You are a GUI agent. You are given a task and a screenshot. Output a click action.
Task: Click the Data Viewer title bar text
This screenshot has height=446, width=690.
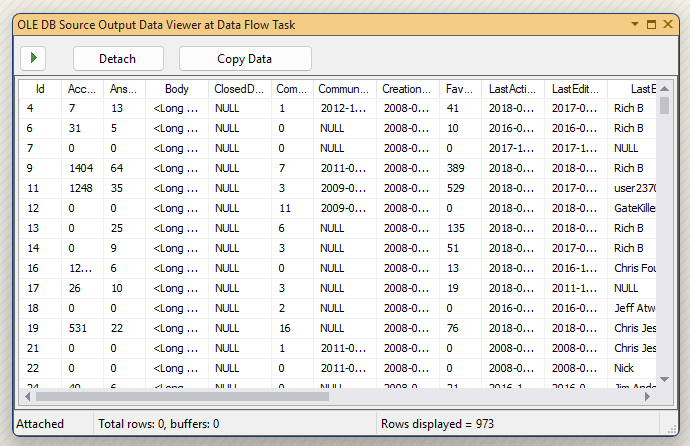click(156, 25)
